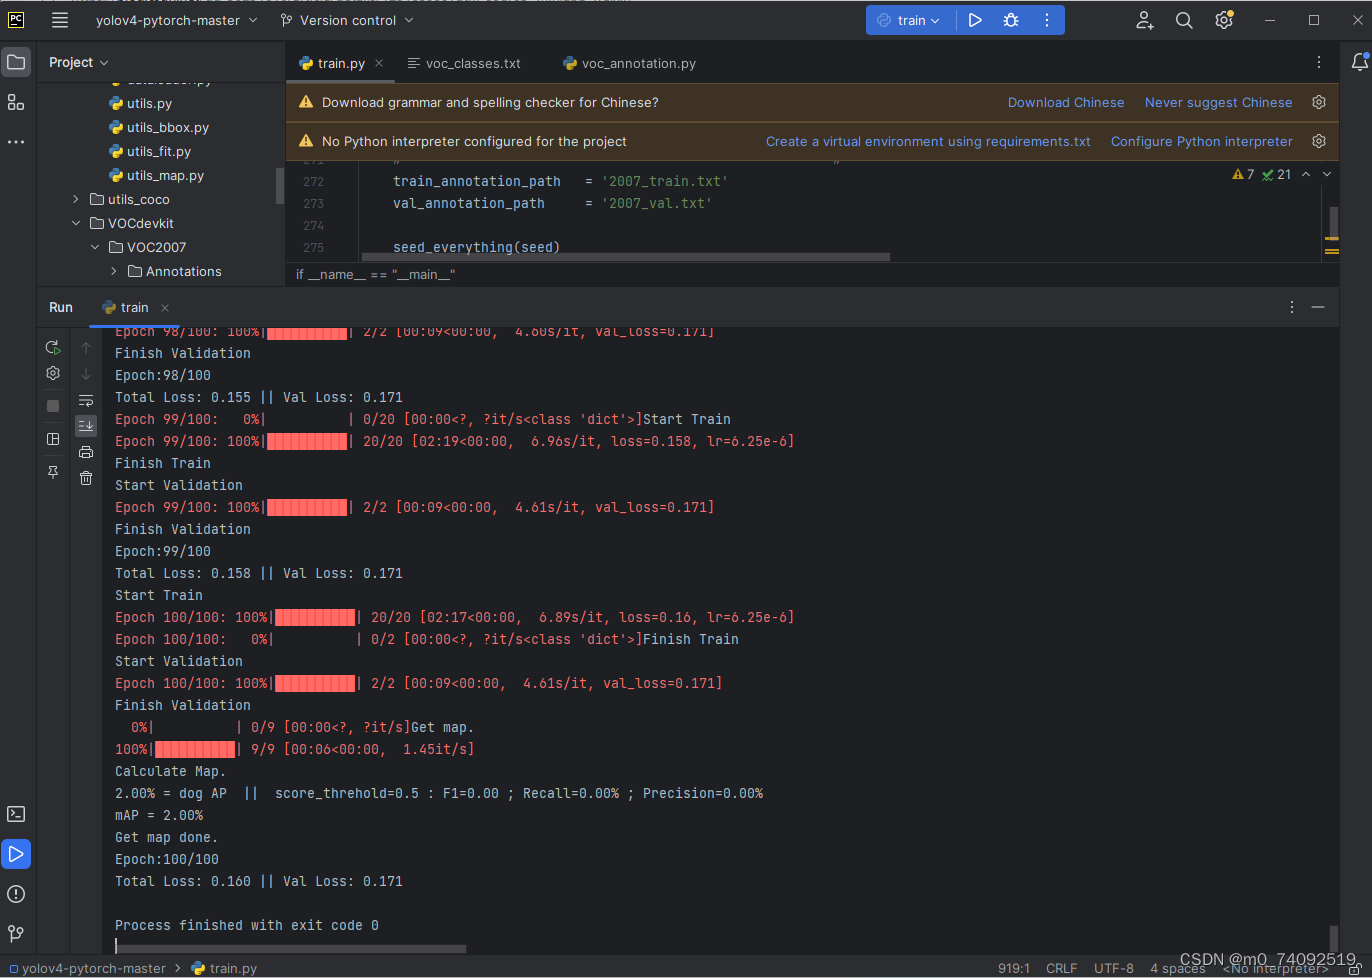Open the Project tool window icon
1372x978 pixels.
16,63
